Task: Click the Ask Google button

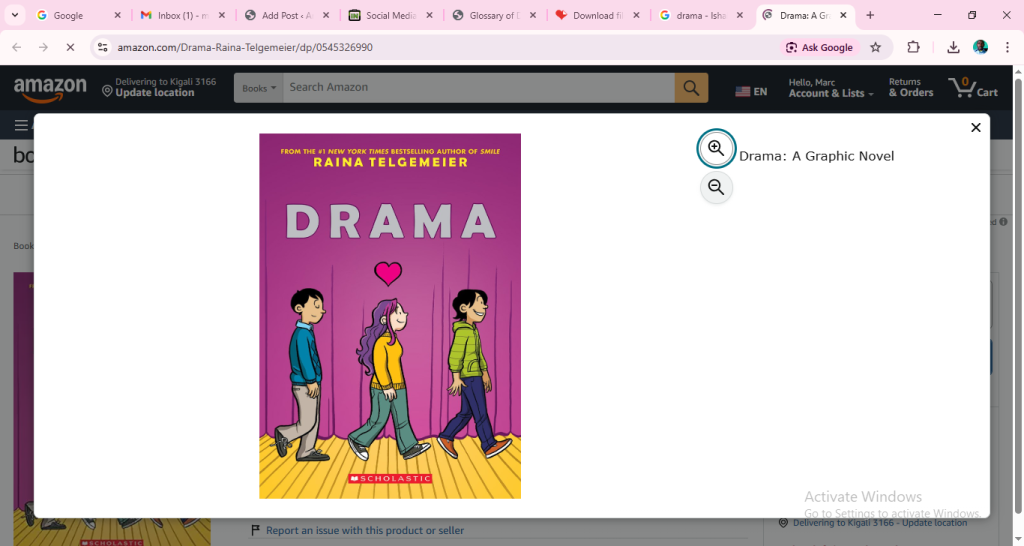Action: (x=819, y=47)
